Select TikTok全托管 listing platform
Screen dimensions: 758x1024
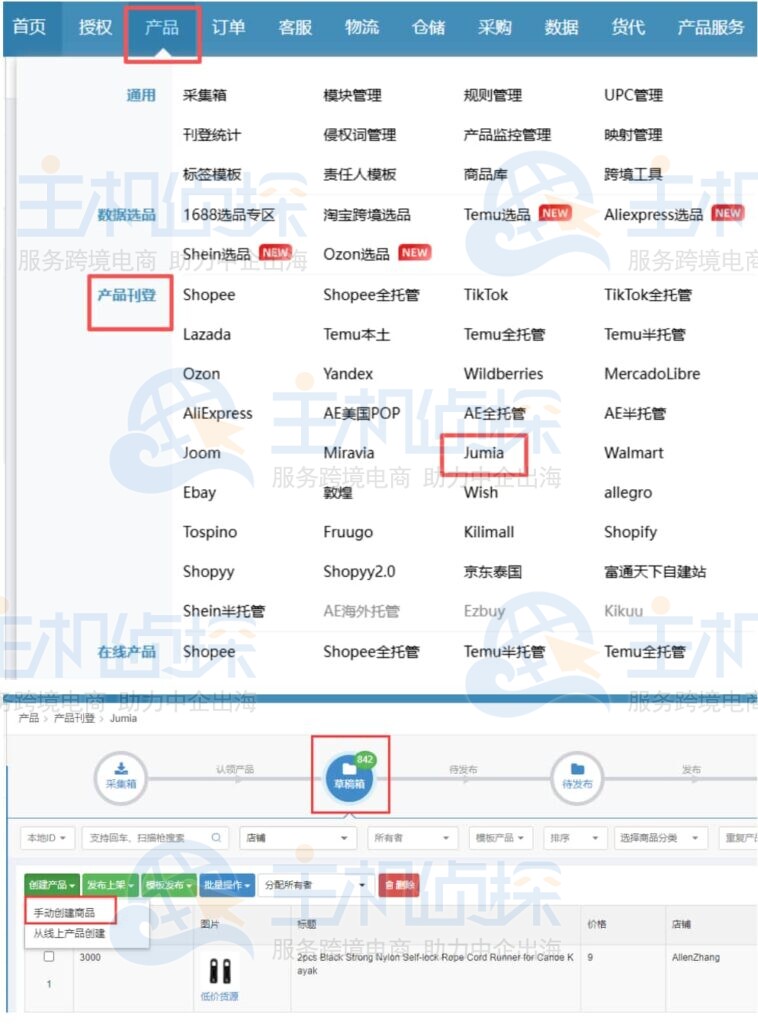pyautogui.click(x=648, y=295)
